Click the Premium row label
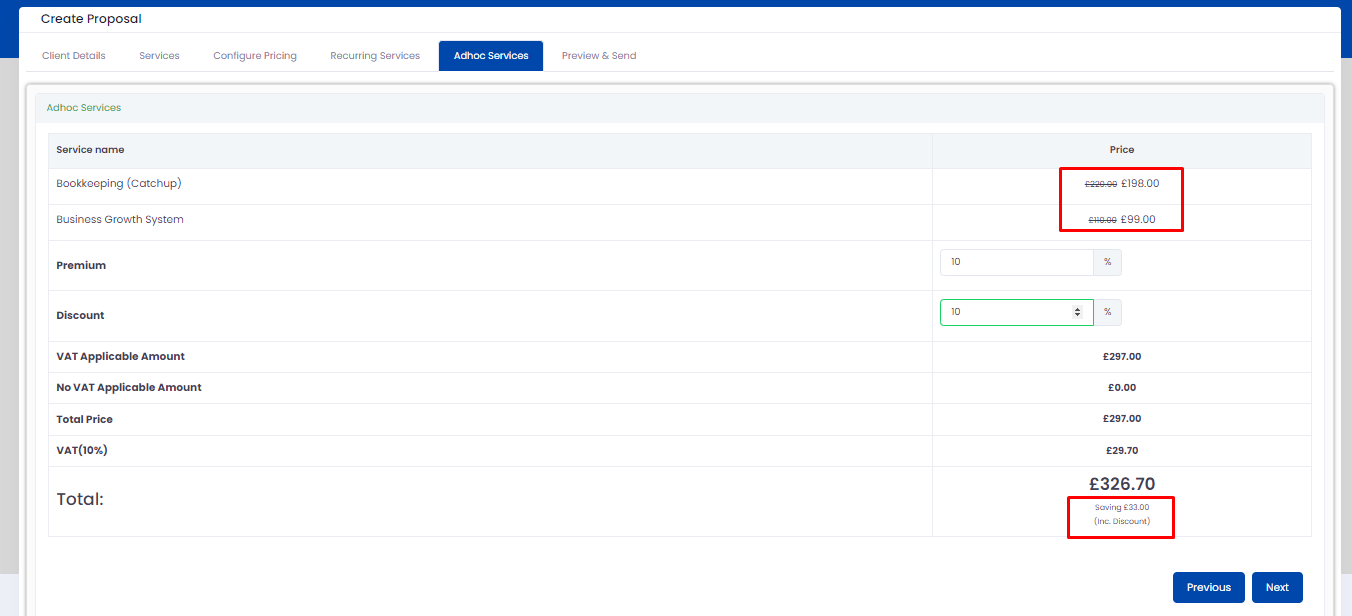This screenshot has height=616, width=1352. 81,265
